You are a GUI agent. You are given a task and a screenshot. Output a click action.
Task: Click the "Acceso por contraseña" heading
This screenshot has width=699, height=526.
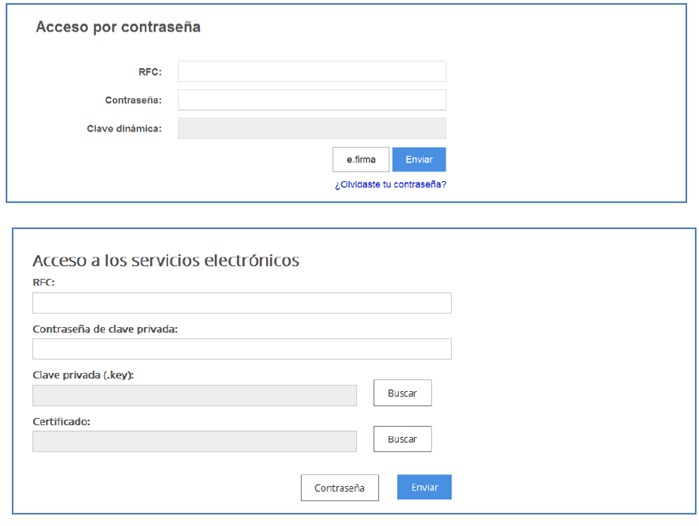118,28
